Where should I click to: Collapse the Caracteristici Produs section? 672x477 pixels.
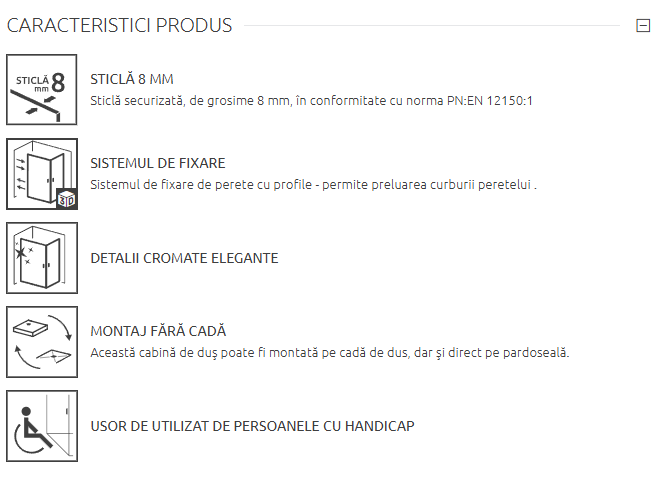click(x=643, y=26)
